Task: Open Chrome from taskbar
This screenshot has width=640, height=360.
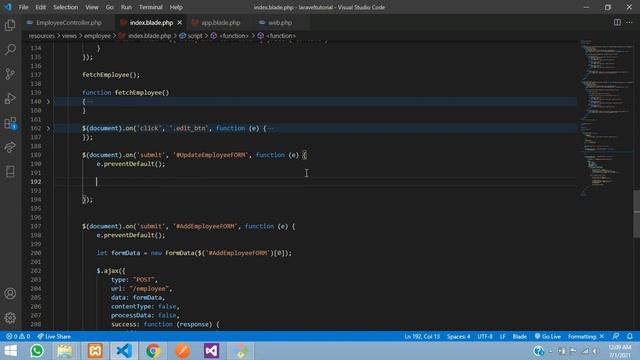Action: click(x=153, y=351)
